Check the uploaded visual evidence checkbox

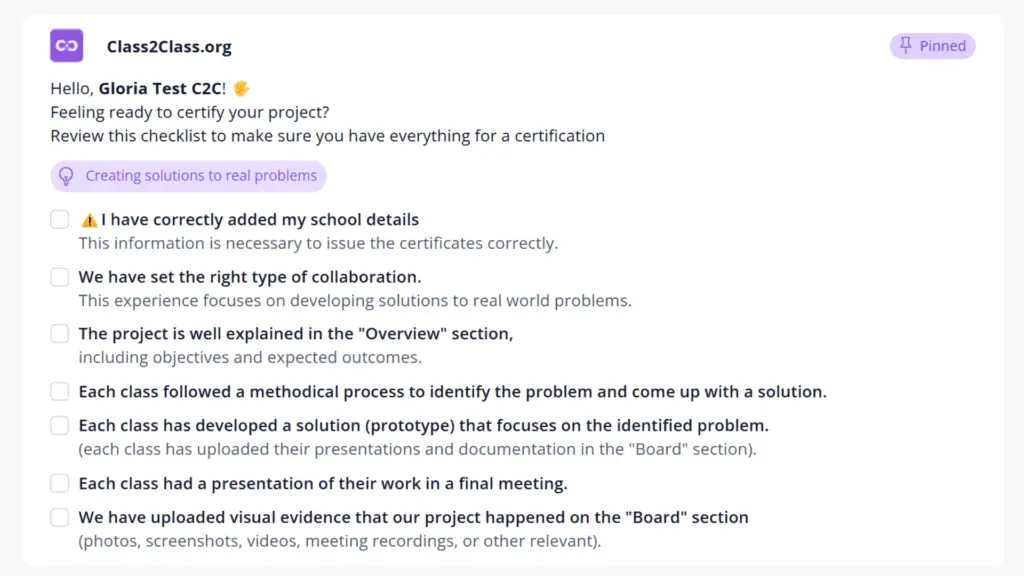click(59, 517)
